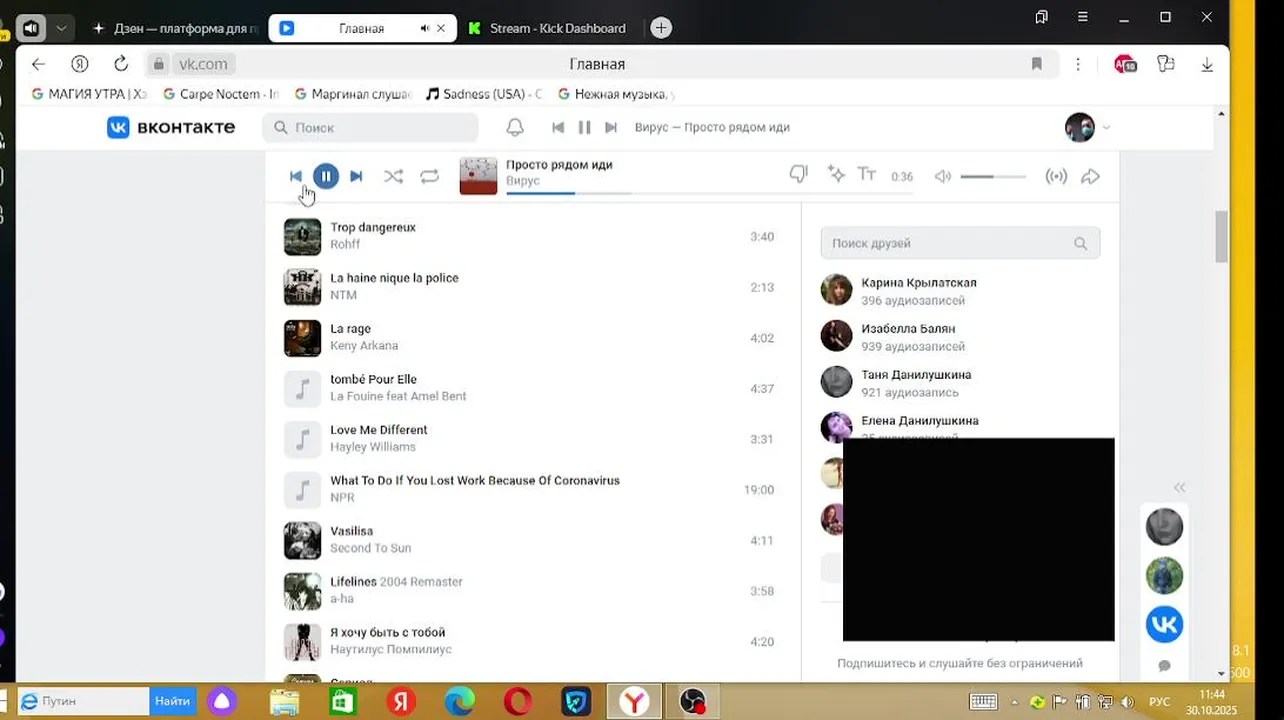Open recommendations using the sparkle icon

click(x=836, y=174)
